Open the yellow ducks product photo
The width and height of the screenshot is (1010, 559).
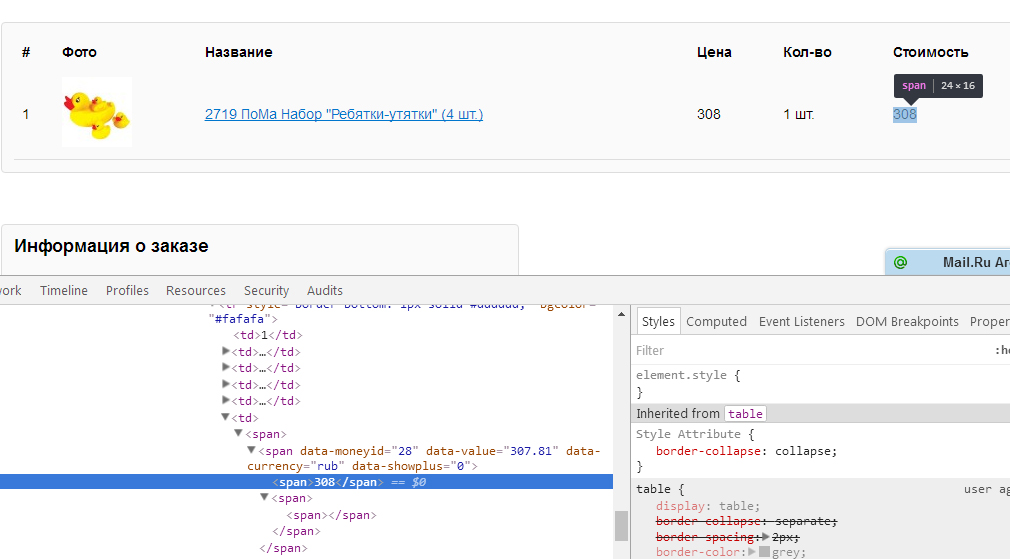click(x=96, y=112)
